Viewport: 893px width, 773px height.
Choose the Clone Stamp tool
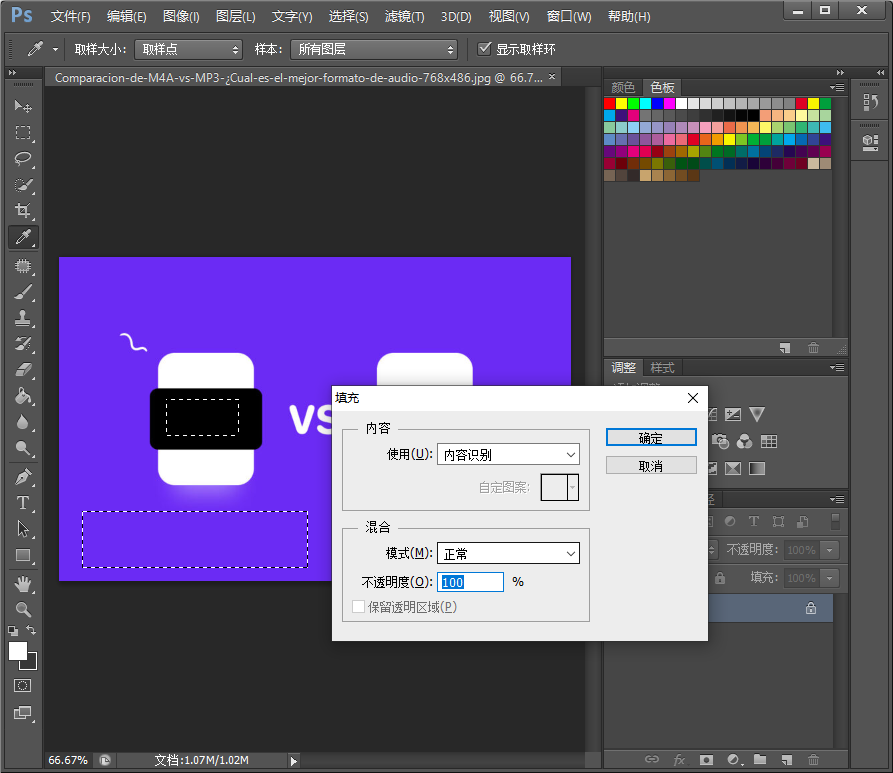pyautogui.click(x=23, y=318)
